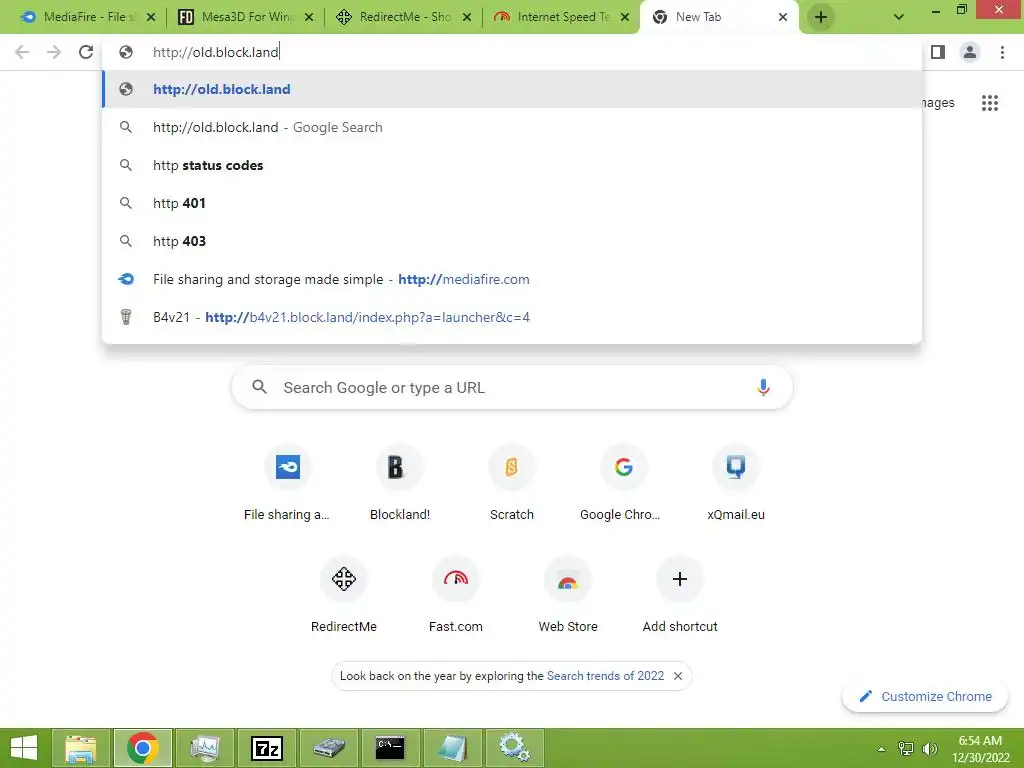Viewport: 1024px width, 768px height.
Task: Click Add shortcut plus tile
Action: click(679, 594)
